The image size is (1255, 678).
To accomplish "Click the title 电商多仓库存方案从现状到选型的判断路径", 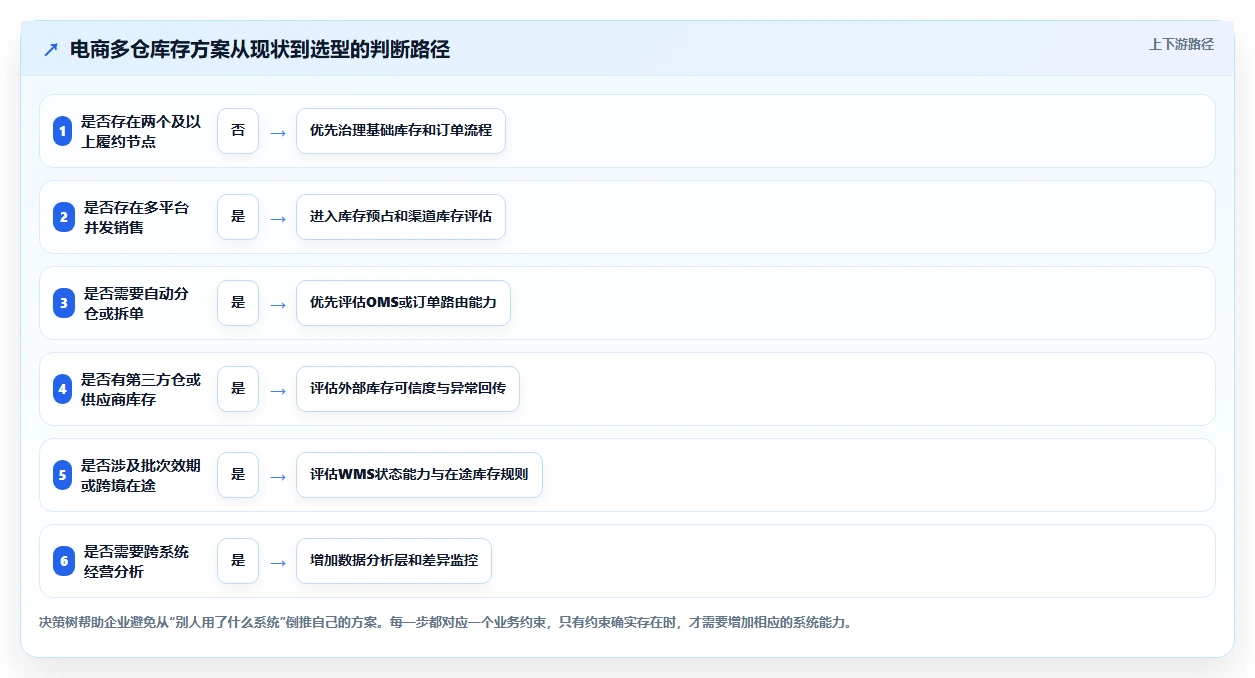I will coord(260,50).
